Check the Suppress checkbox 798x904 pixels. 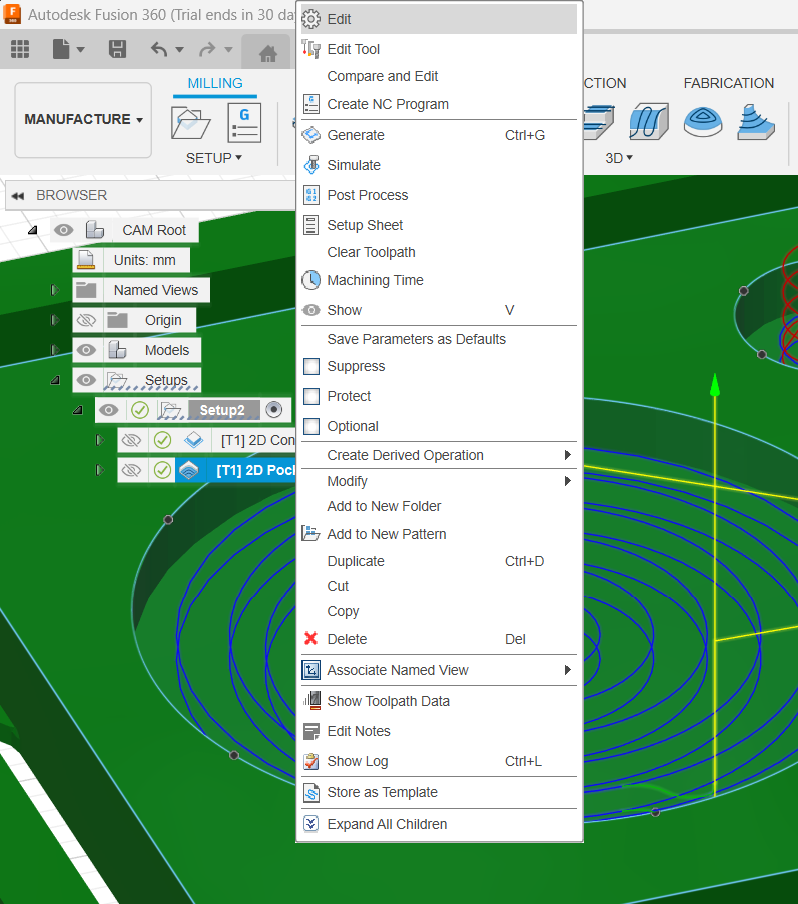point(311,366)
